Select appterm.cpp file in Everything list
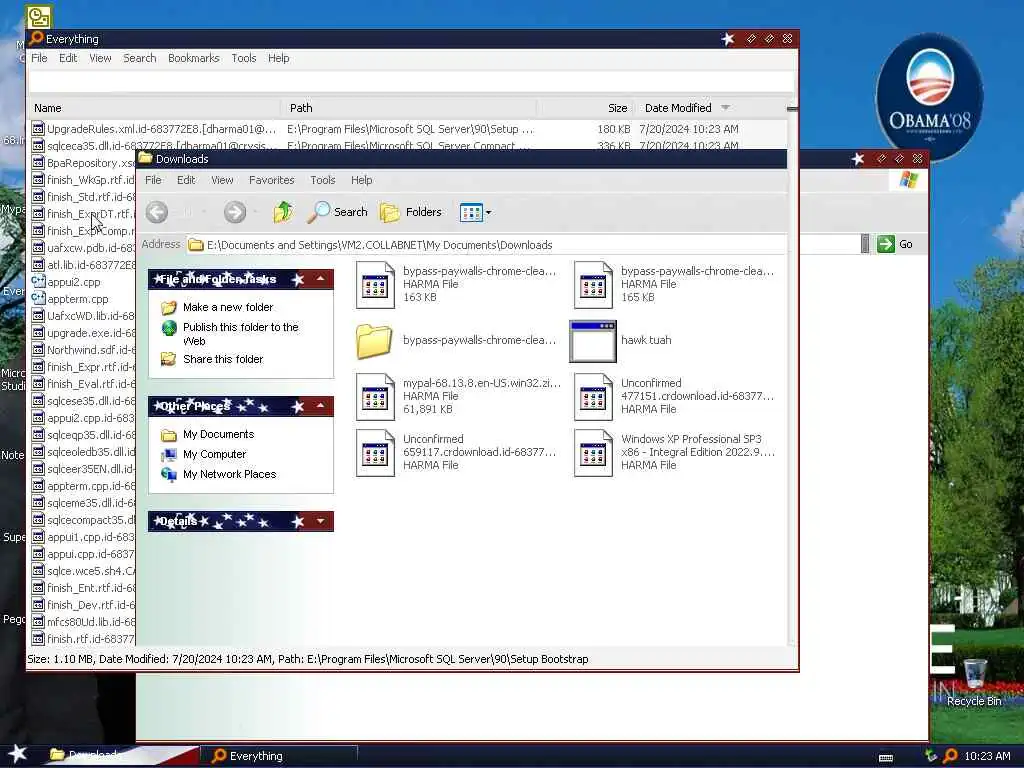This screenshot has width=1024, height=768. 78,299
